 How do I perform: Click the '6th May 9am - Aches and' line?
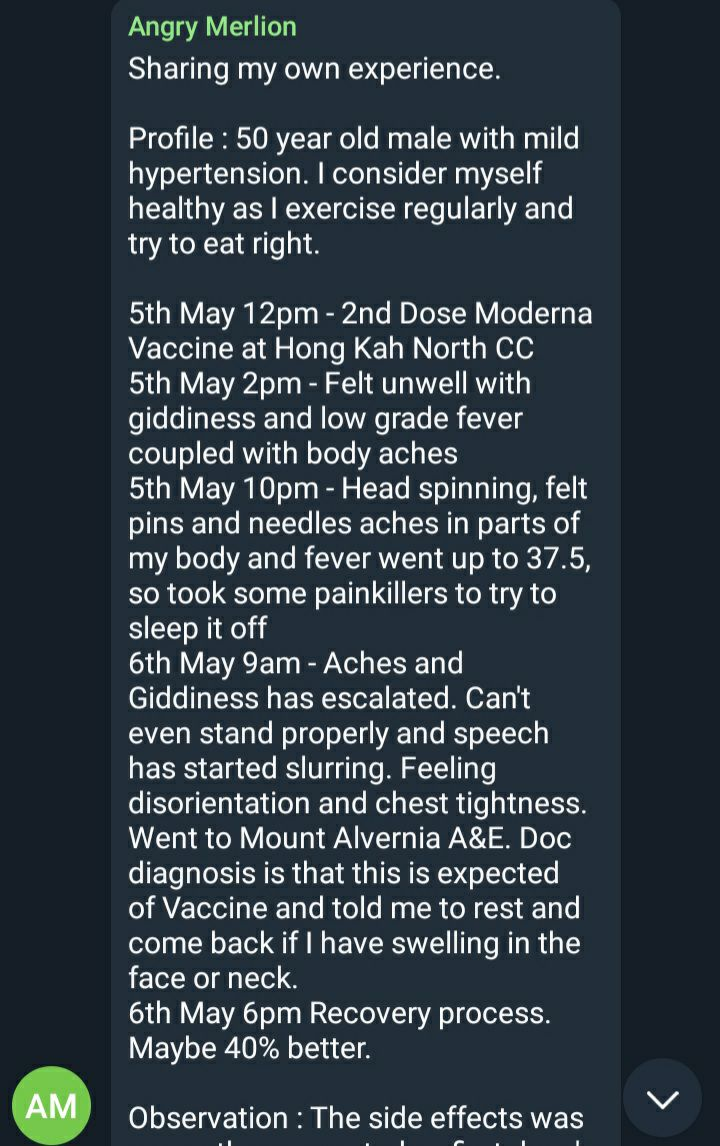click(295, 664)
